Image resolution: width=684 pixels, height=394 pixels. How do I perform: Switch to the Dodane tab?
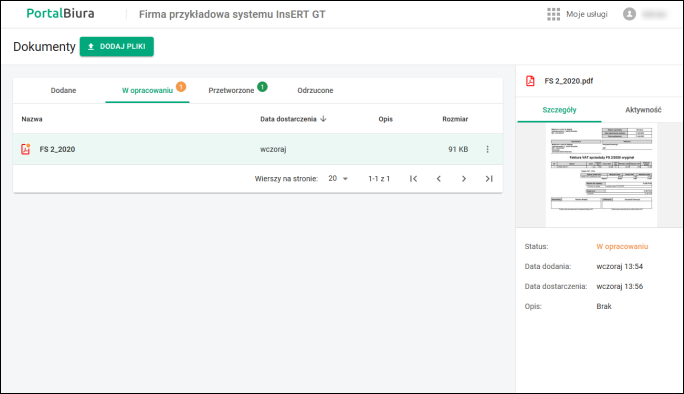point(63,90)
